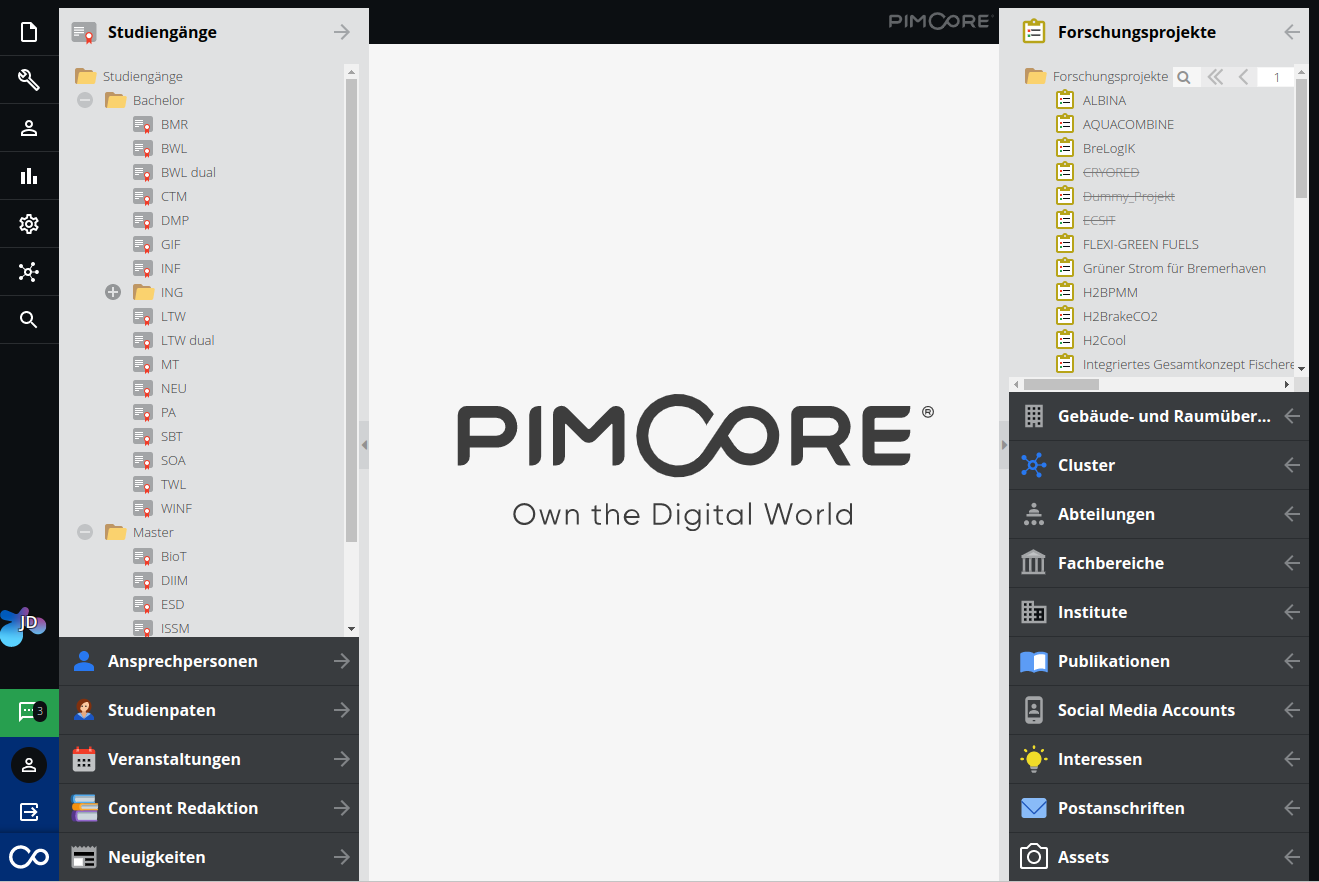Click Studiengänge tree vertical scrollbar

(351, 310)
